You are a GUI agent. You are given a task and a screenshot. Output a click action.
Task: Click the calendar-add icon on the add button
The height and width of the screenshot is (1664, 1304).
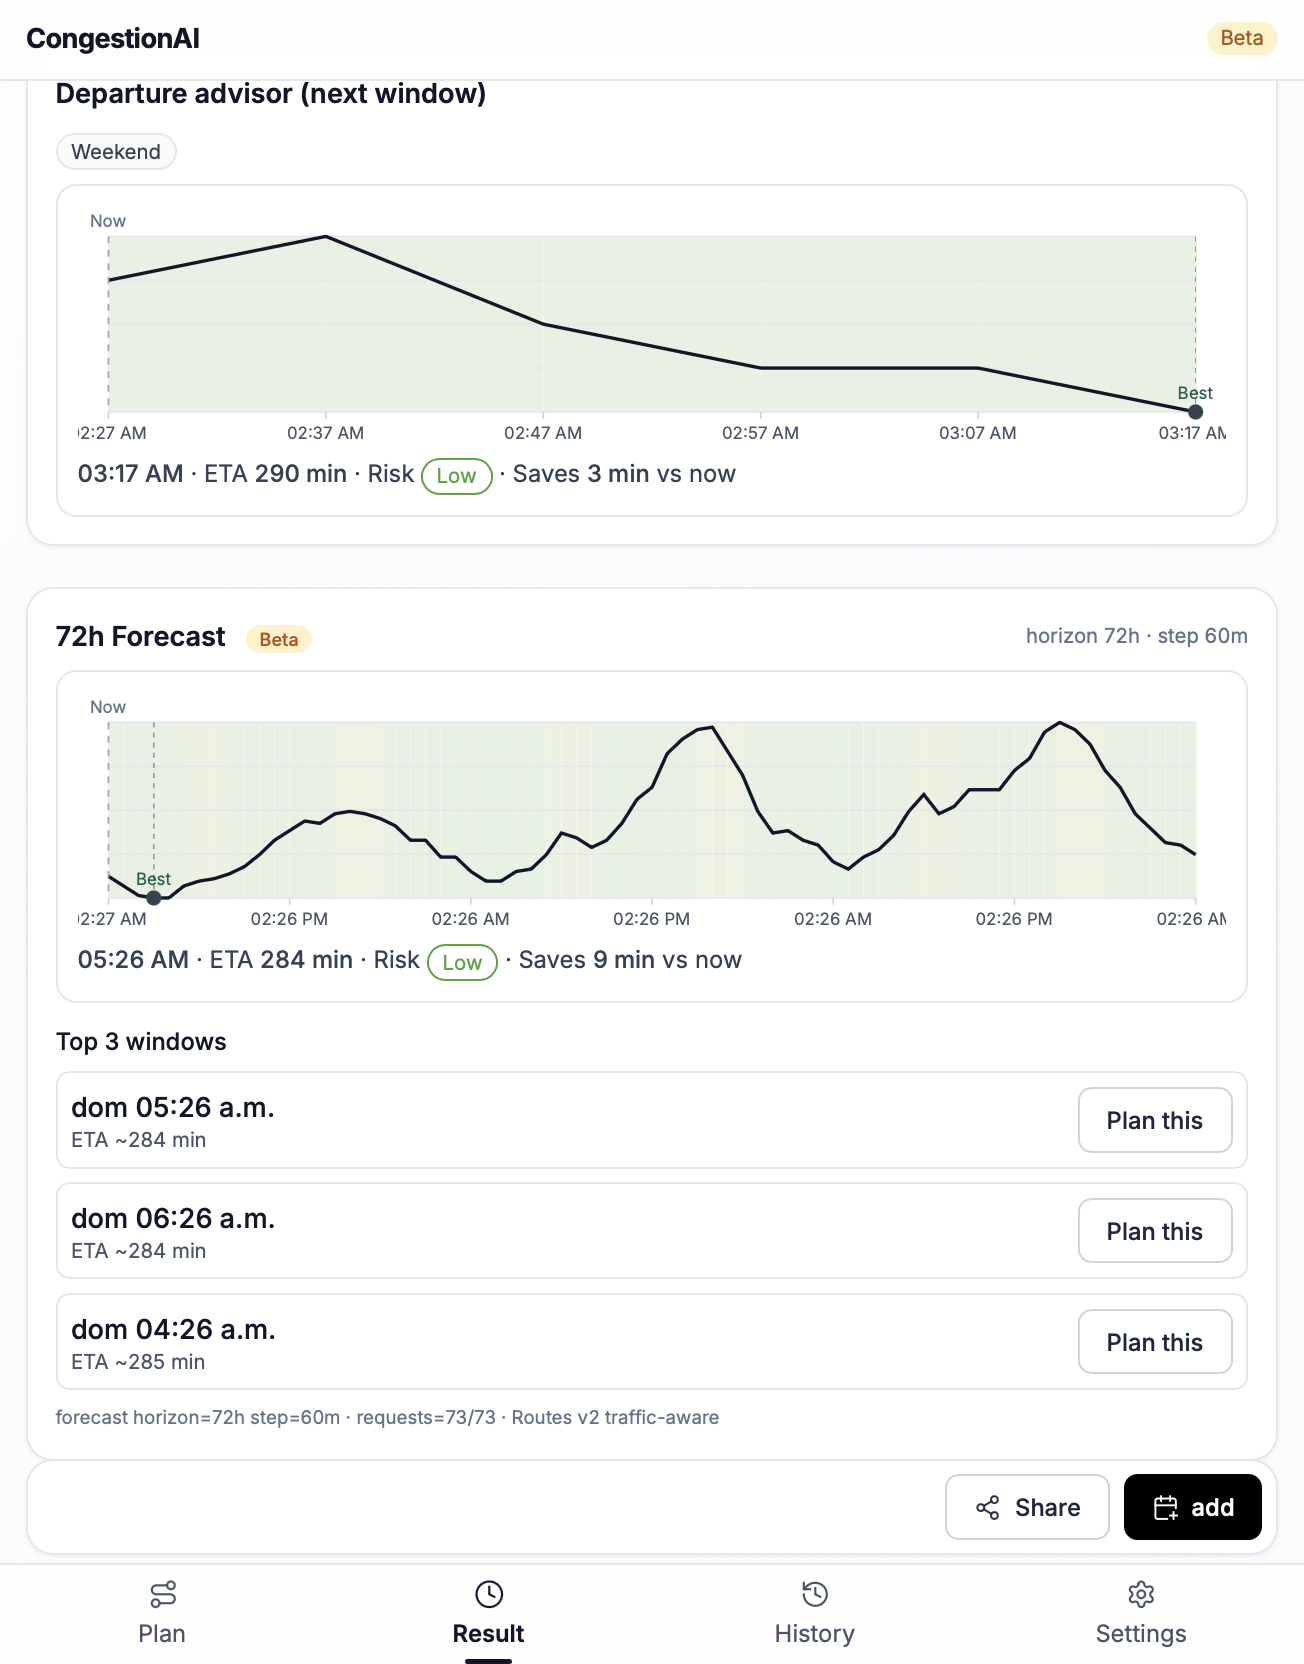pos(1167,1507)
